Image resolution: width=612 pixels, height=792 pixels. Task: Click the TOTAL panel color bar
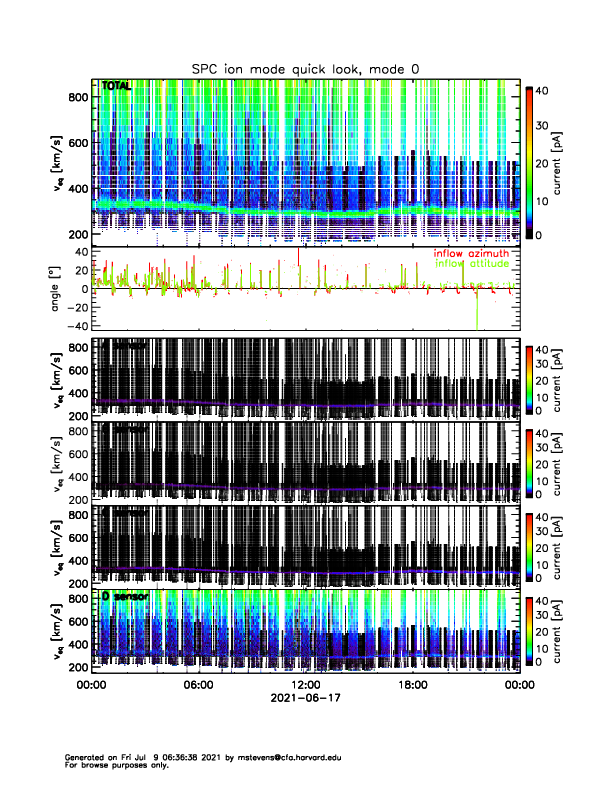pyautogui.click(x=527, y=161)
